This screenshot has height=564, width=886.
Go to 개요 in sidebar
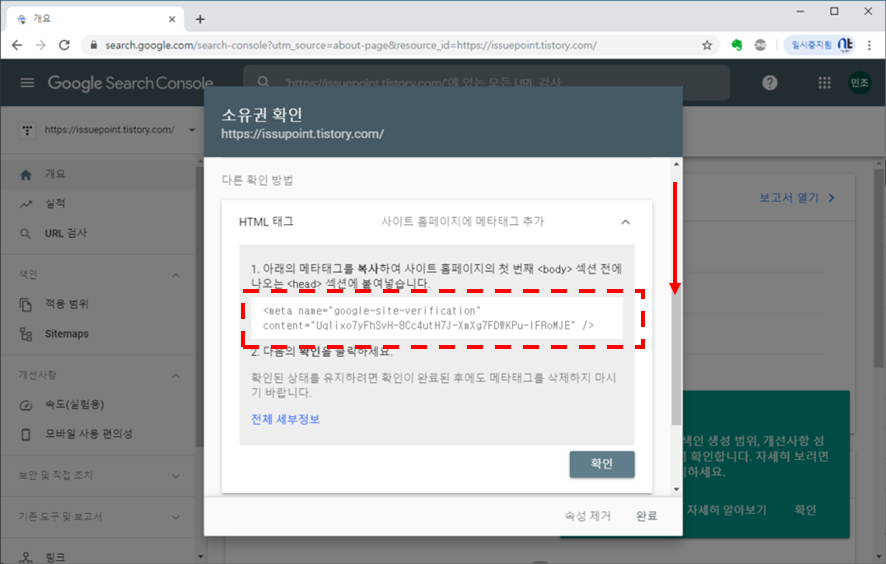(97, 174)
